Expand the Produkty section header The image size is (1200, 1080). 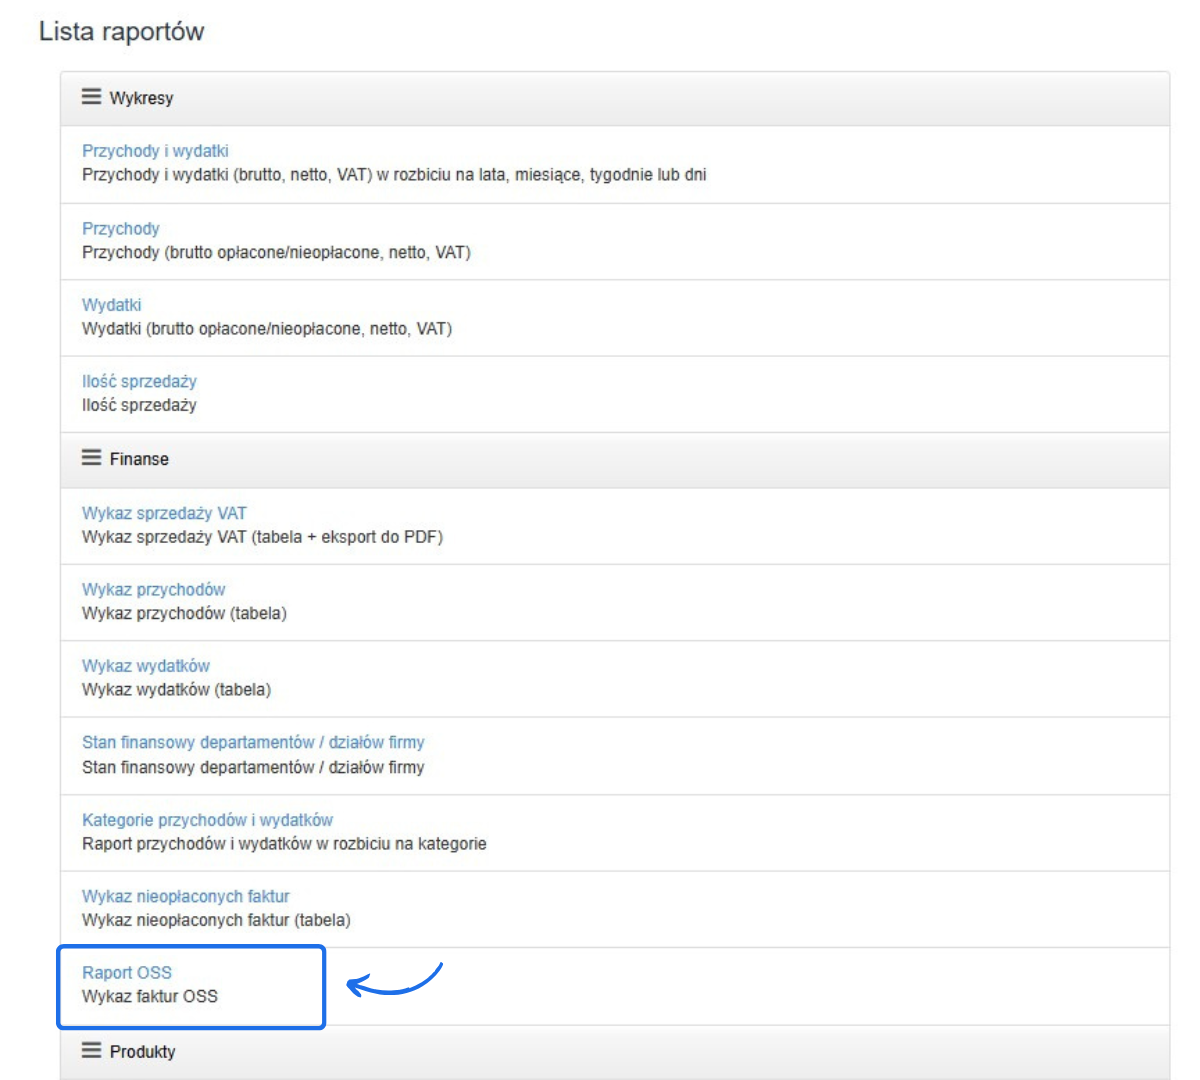pos(142,1052)
